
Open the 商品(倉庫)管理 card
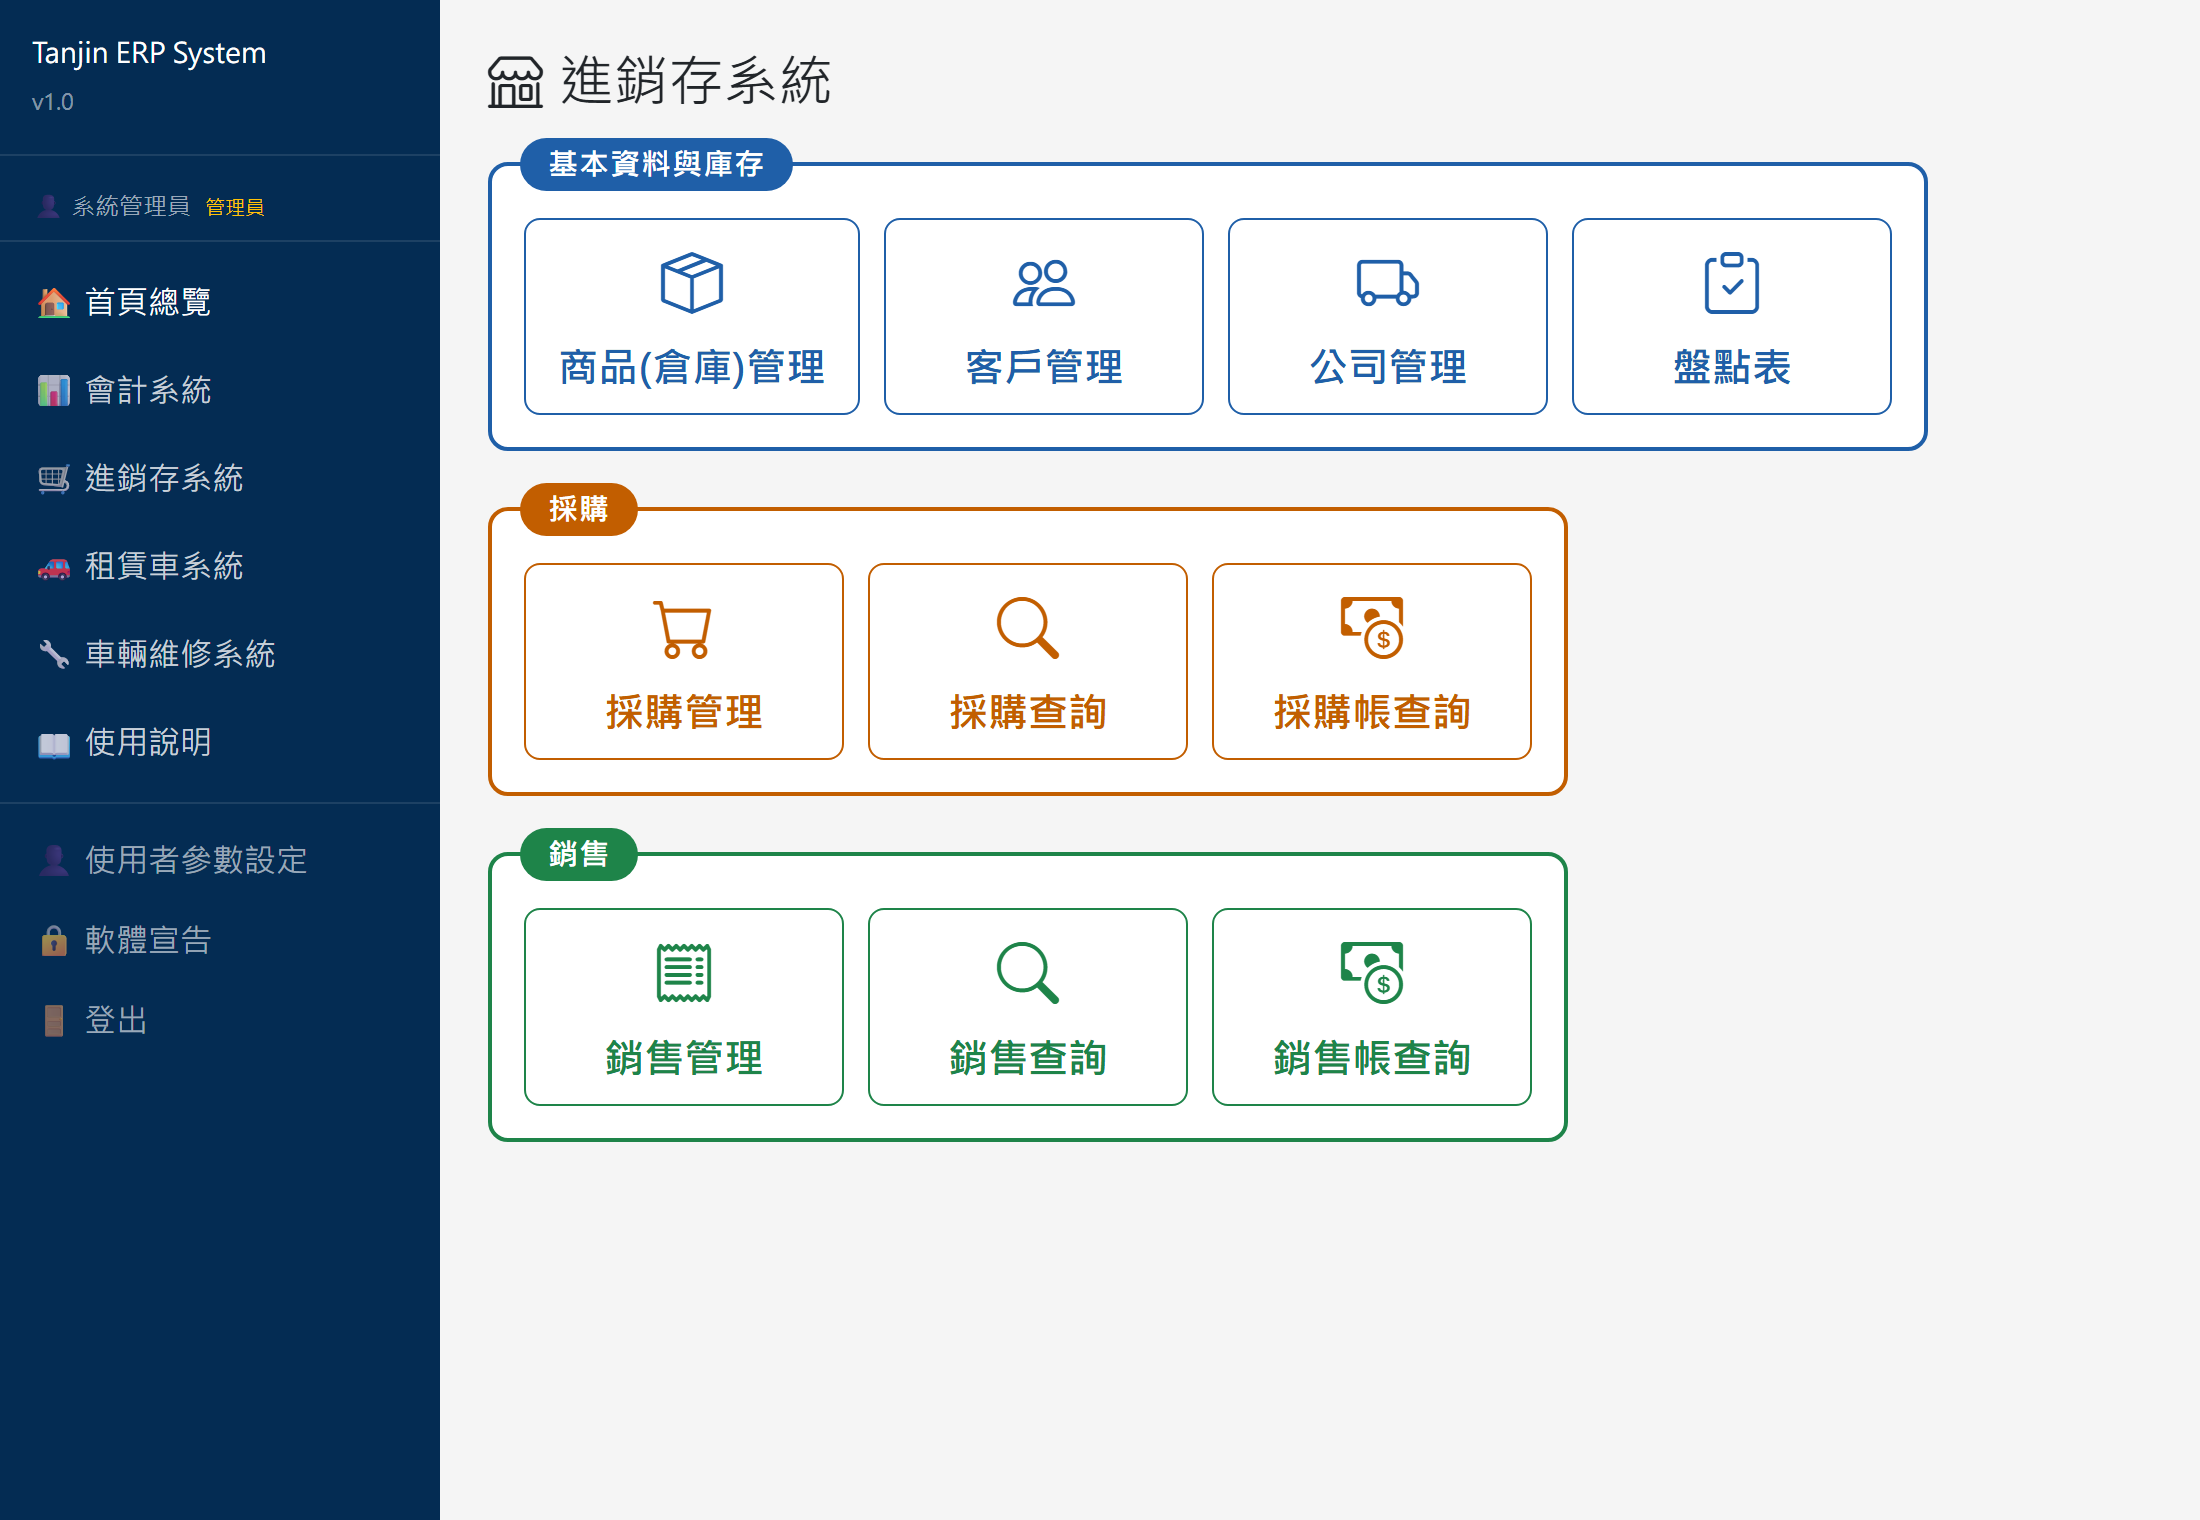click(x=691, y=316)
